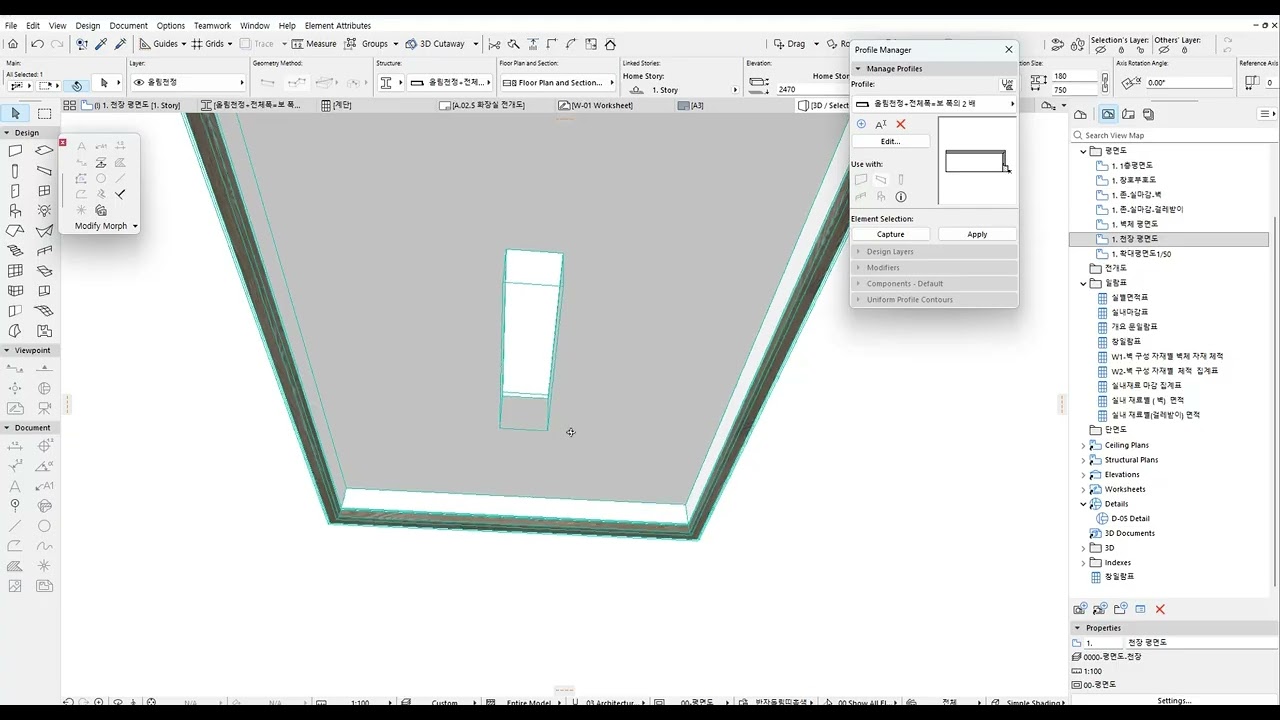Select the Curtain Wall tool
This screenshot has width=1280, height=720.
click(x=15, y=271)
